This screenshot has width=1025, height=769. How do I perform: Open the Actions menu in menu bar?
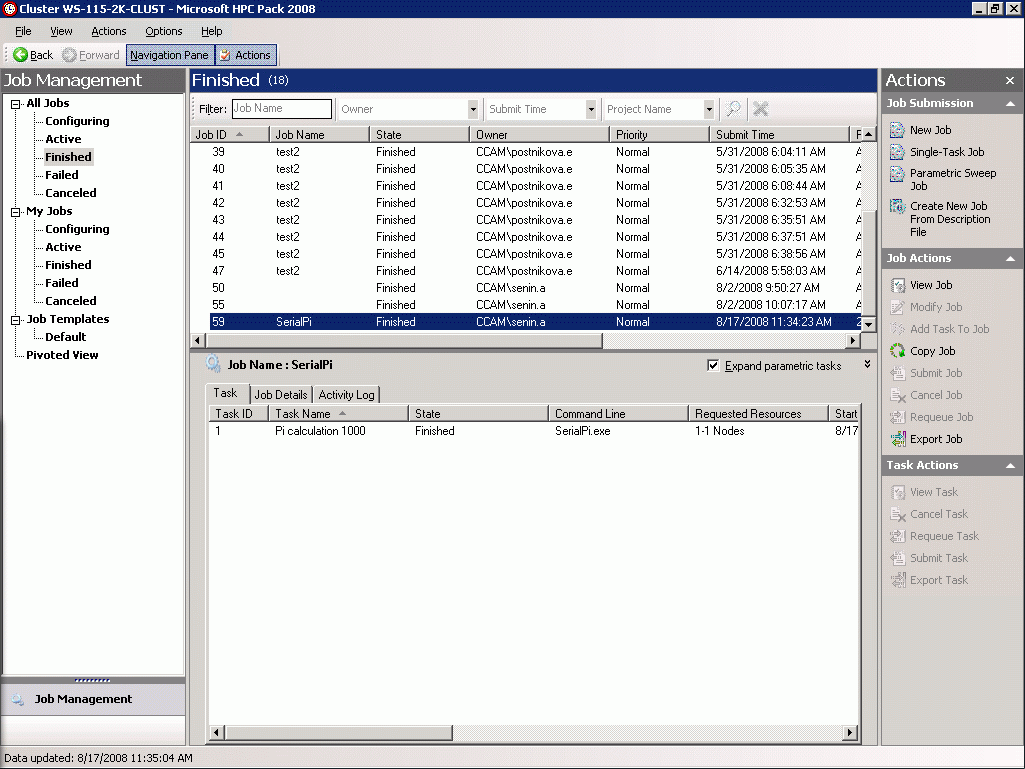109,31
